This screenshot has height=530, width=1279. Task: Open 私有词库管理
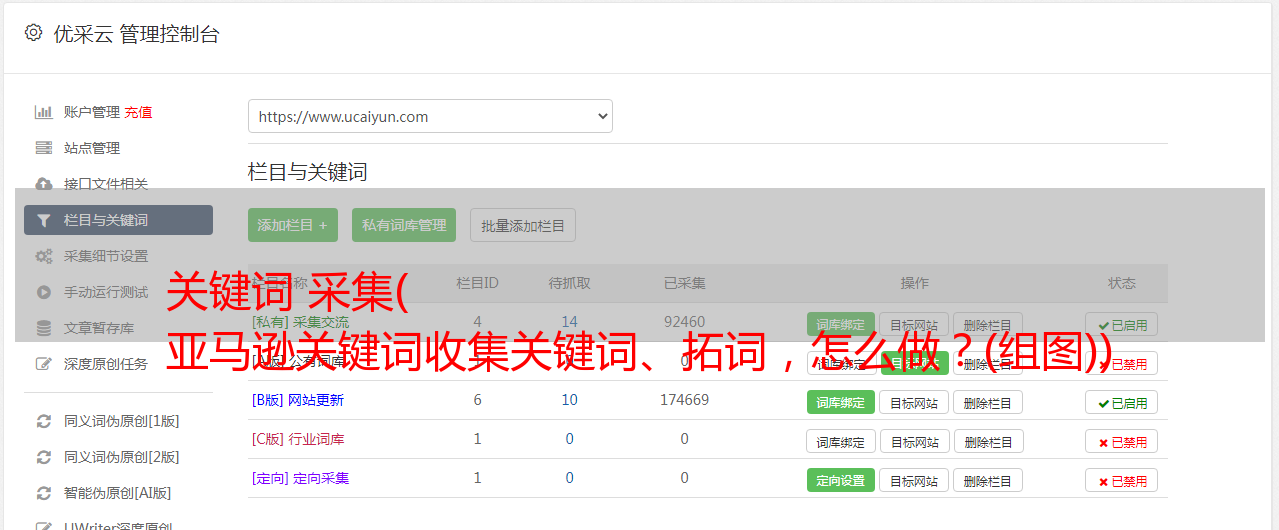pyautogui.click(x=404, y=225)
